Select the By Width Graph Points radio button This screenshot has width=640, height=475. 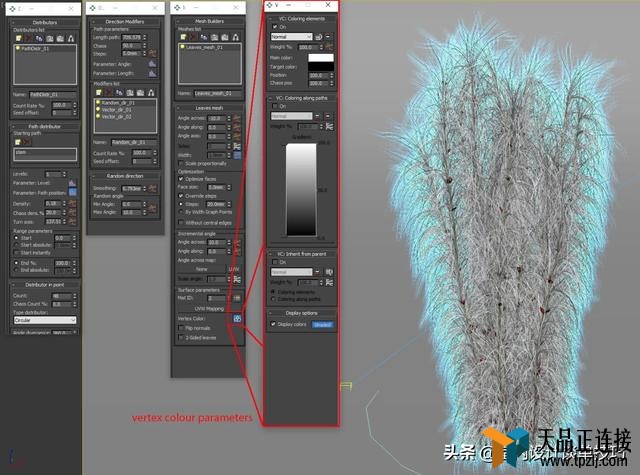point(181,212)
